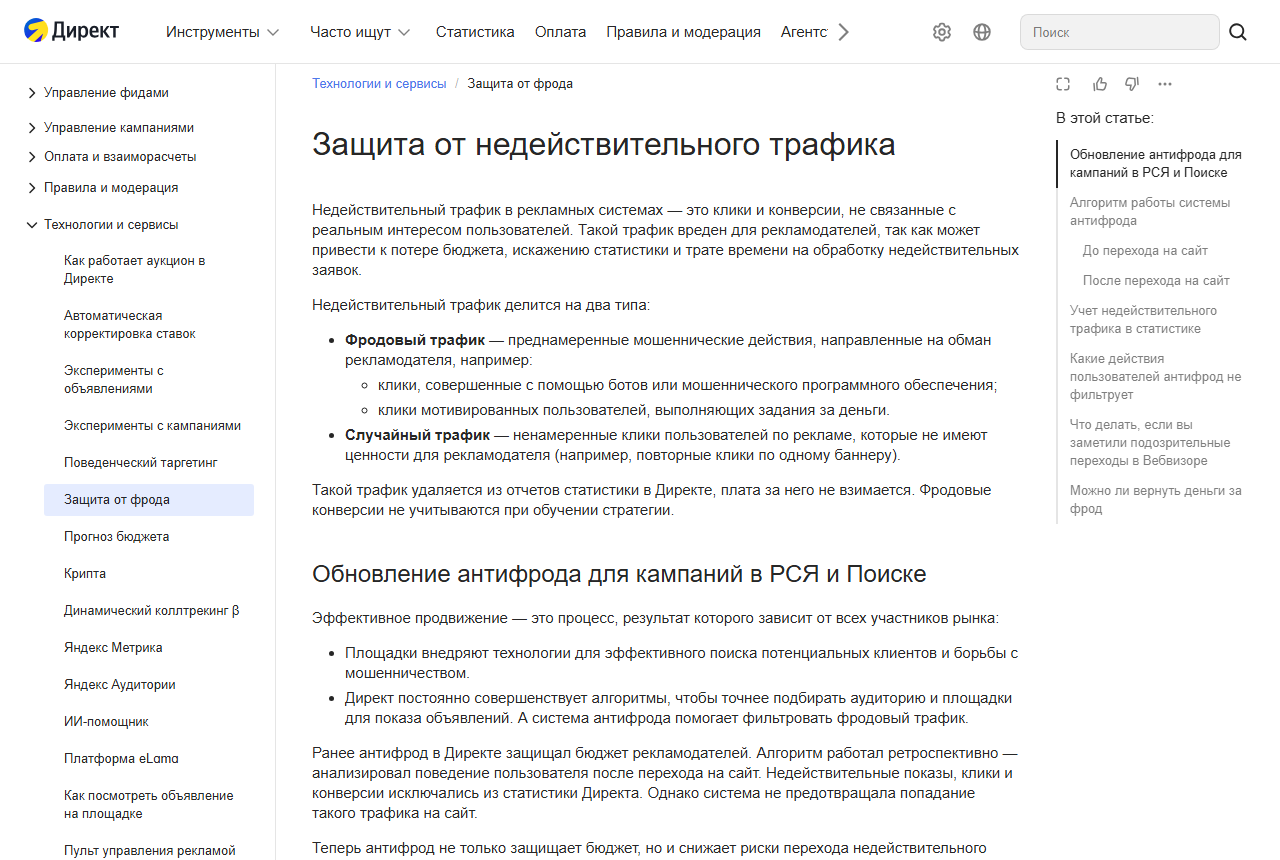Jump to Алгоритм работы системы антифрода
This screenshot has height=860, width=1280.
click(x=1150, y=212)
